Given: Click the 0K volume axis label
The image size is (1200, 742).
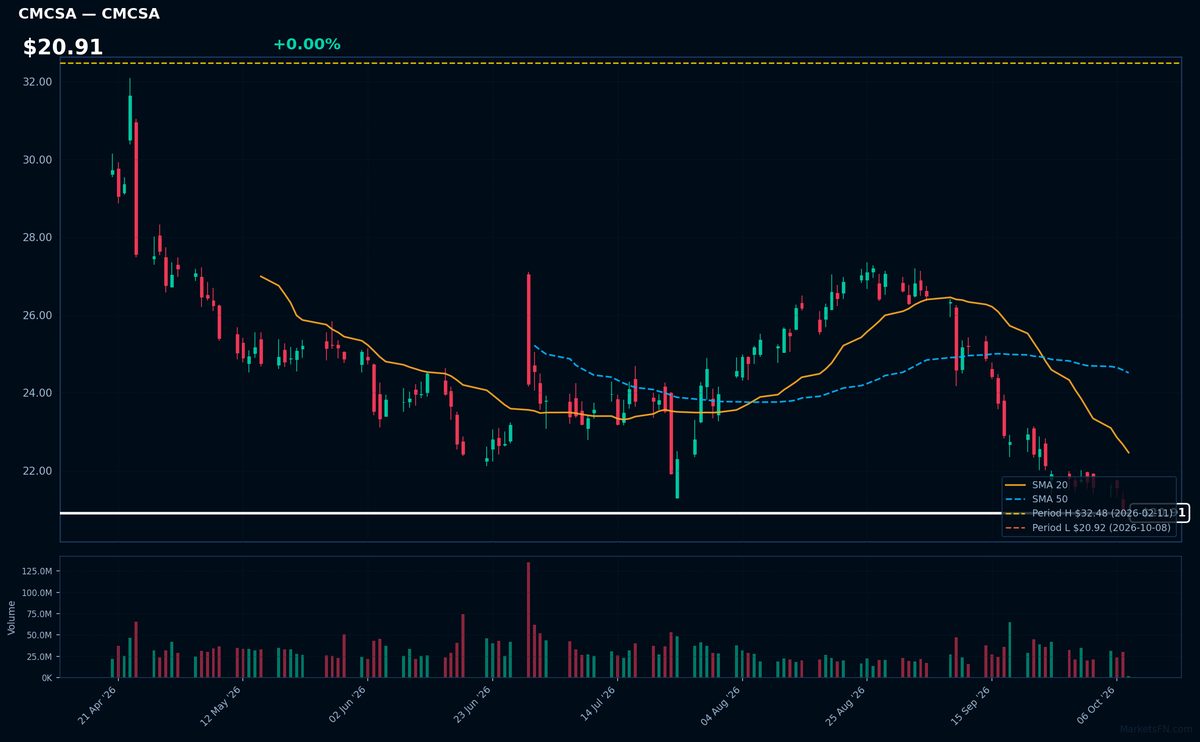Looking at the screenshot, I should (x=46, y=678).
